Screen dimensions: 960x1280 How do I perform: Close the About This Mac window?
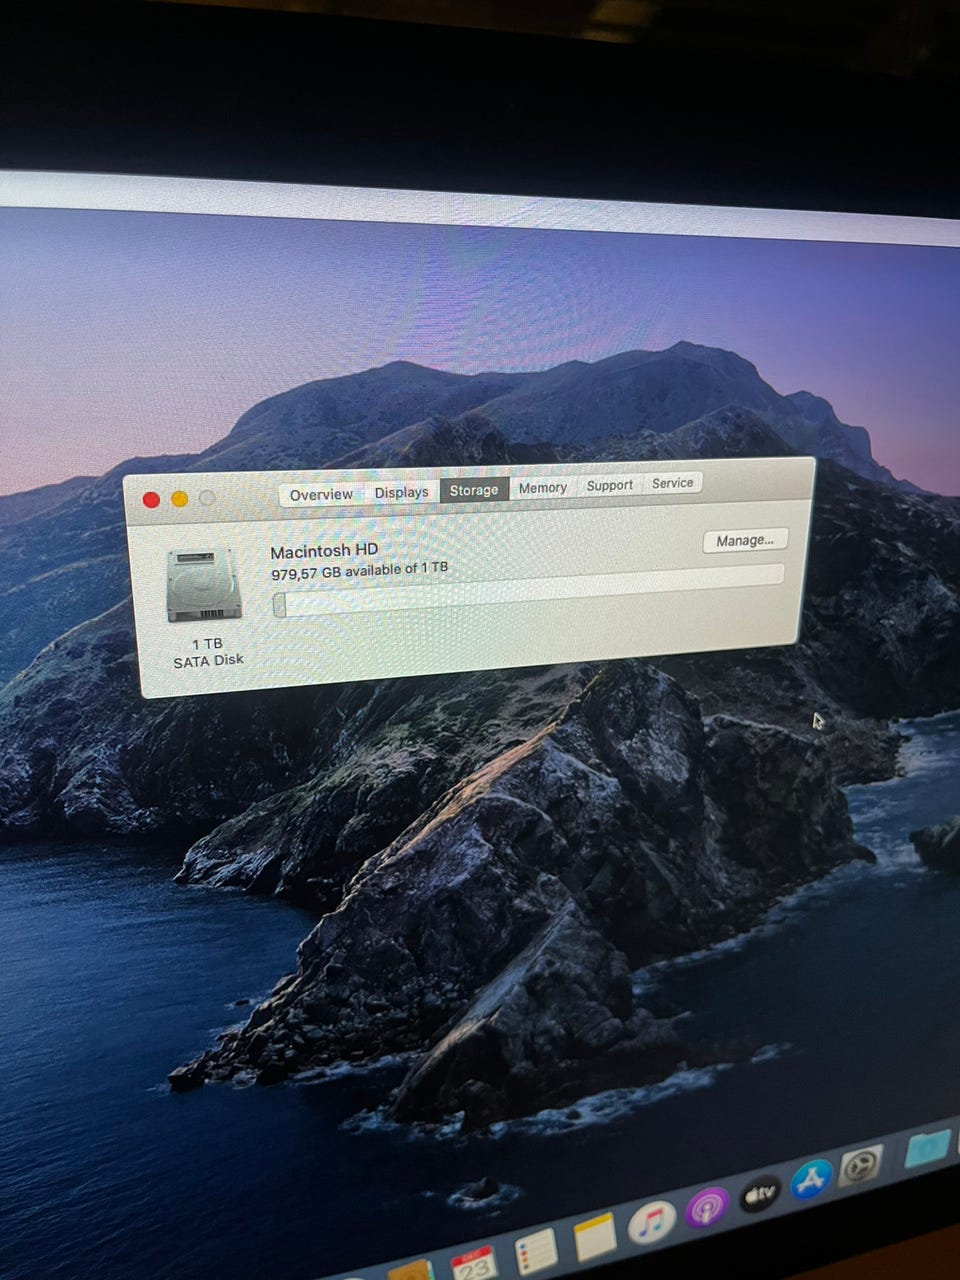point(151,499)
